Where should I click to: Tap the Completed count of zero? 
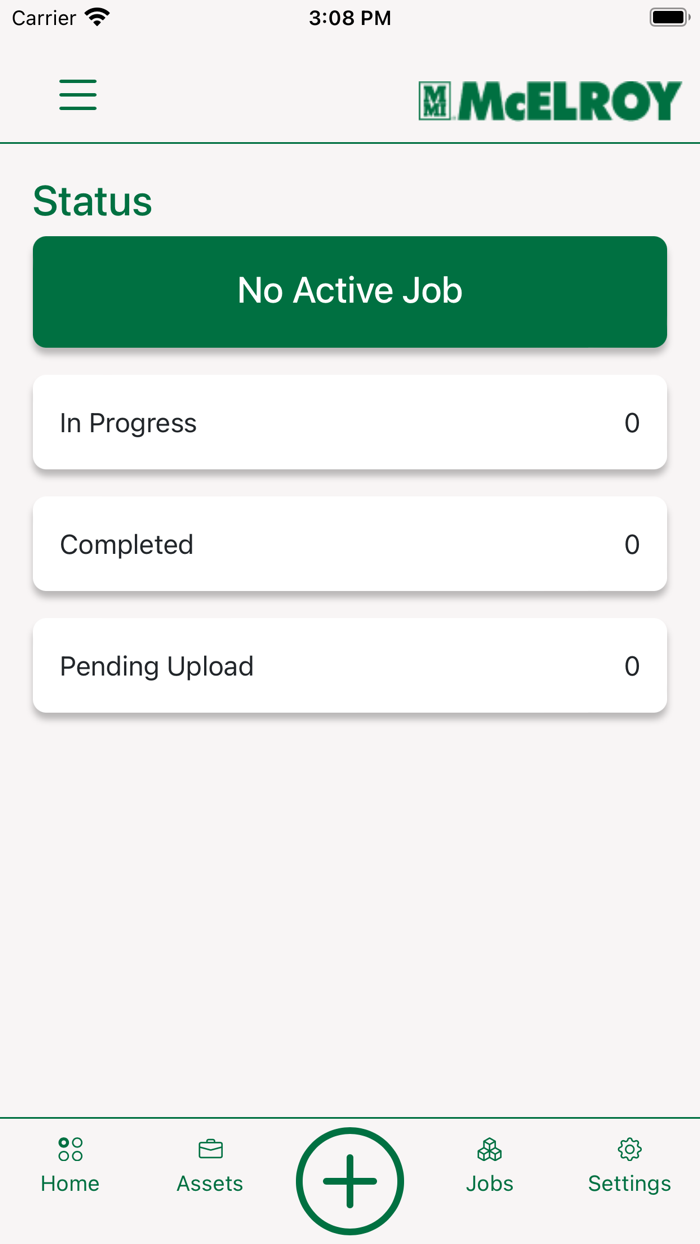pos(631,544)
